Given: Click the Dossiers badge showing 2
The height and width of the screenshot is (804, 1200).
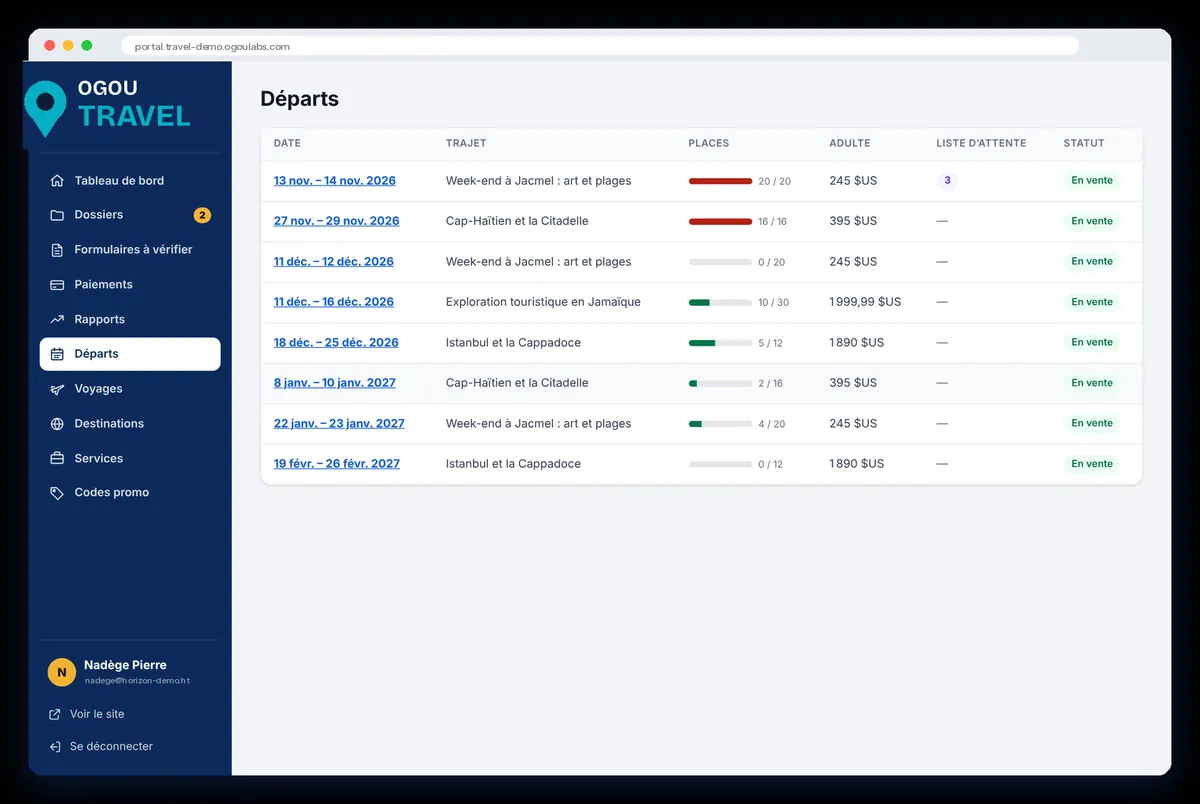Looking at the screenshot, I should click(202, 215).
